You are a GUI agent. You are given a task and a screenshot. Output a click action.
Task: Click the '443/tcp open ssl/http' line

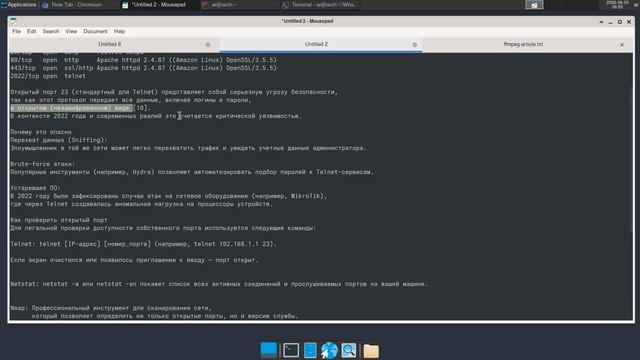[x=143, y=68]
